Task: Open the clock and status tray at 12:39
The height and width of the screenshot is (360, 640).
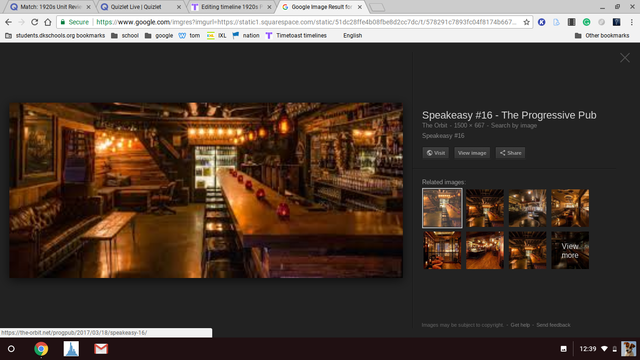Action: (x=588, y=349)
